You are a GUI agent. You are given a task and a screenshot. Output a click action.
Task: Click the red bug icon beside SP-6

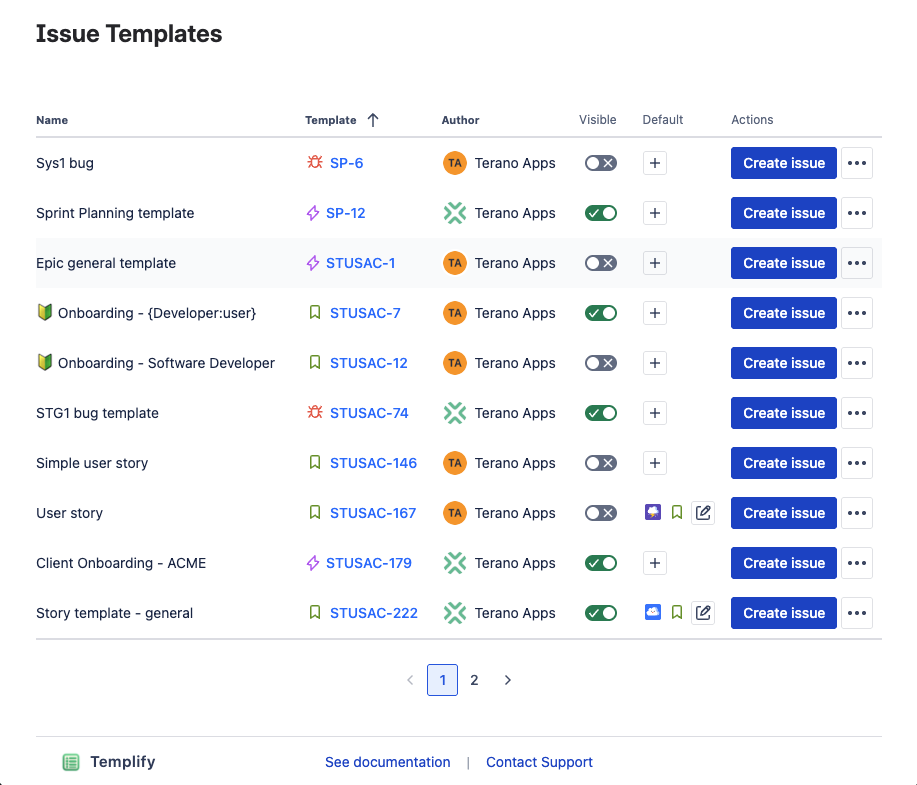(313, 163)
